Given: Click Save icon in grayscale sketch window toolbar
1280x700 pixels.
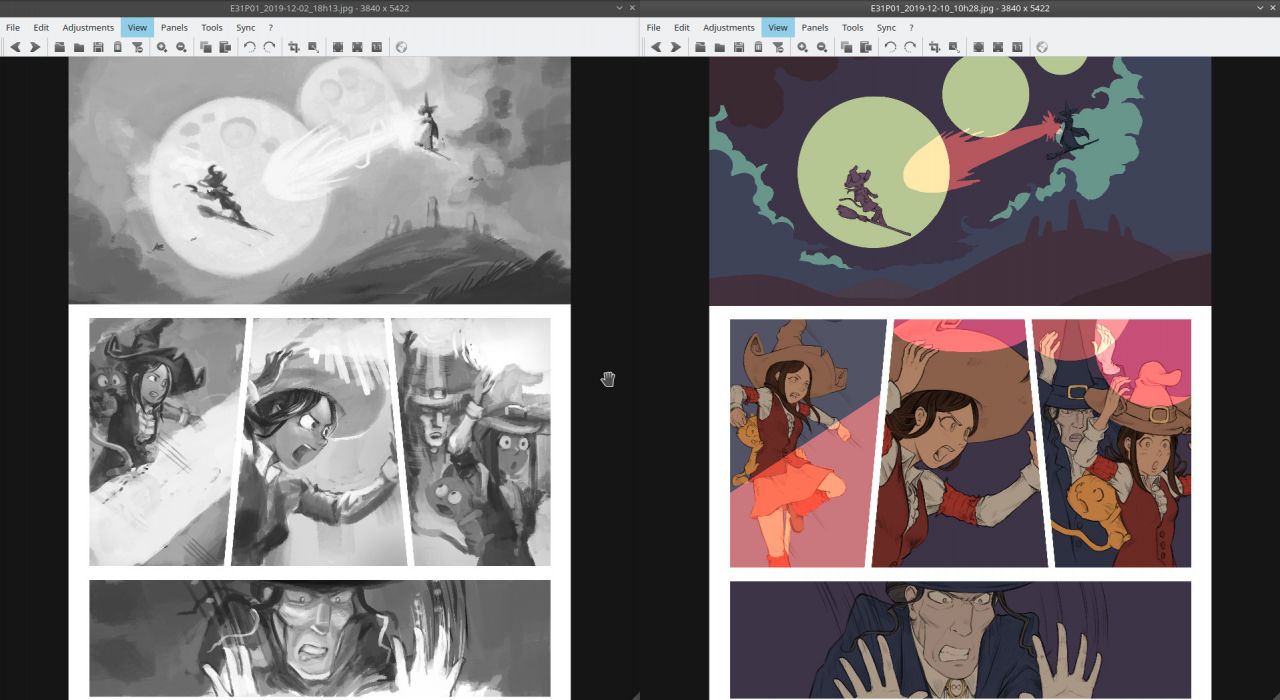Looking at the screenshot, I should [98, 47].
